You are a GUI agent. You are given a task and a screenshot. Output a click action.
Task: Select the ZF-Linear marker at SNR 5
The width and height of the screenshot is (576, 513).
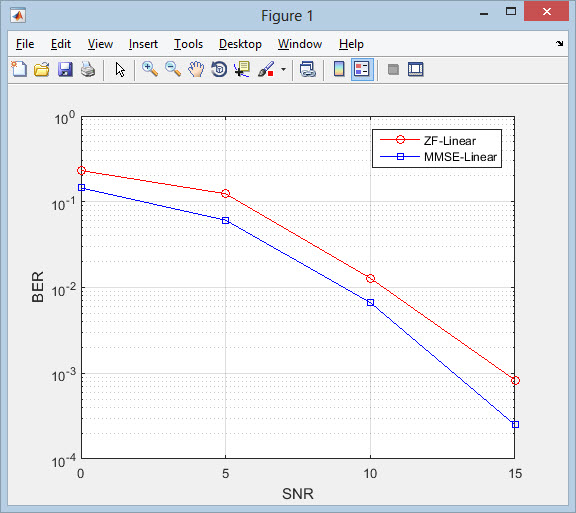226,193
